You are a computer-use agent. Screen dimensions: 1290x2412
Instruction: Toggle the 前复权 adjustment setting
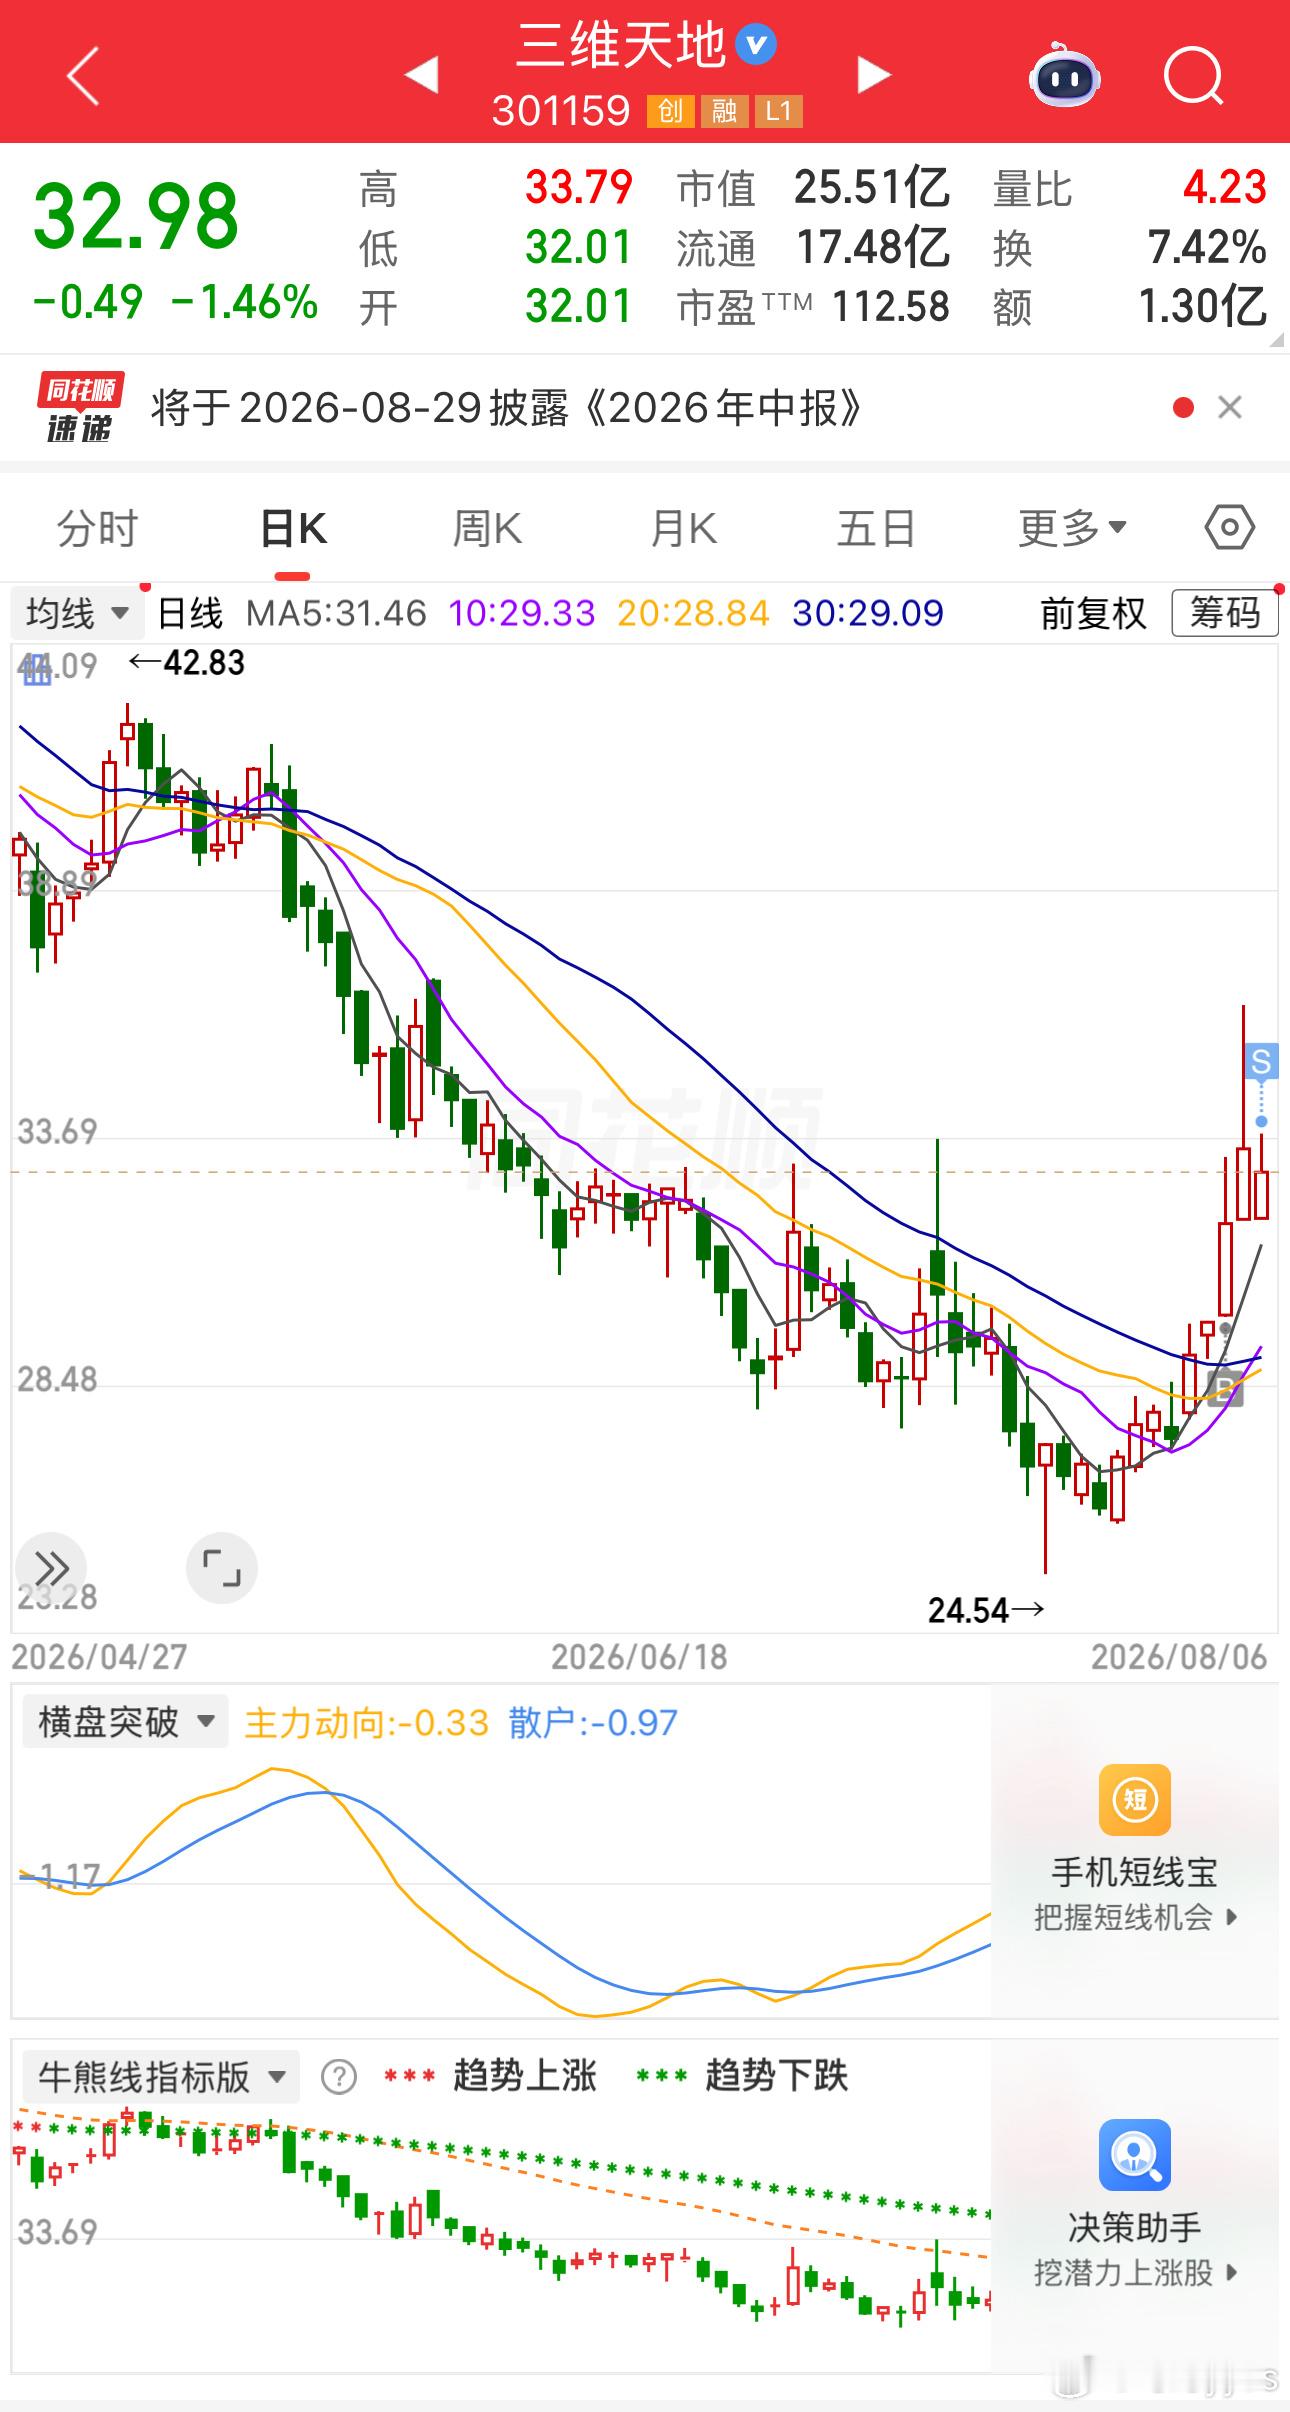1093,613
